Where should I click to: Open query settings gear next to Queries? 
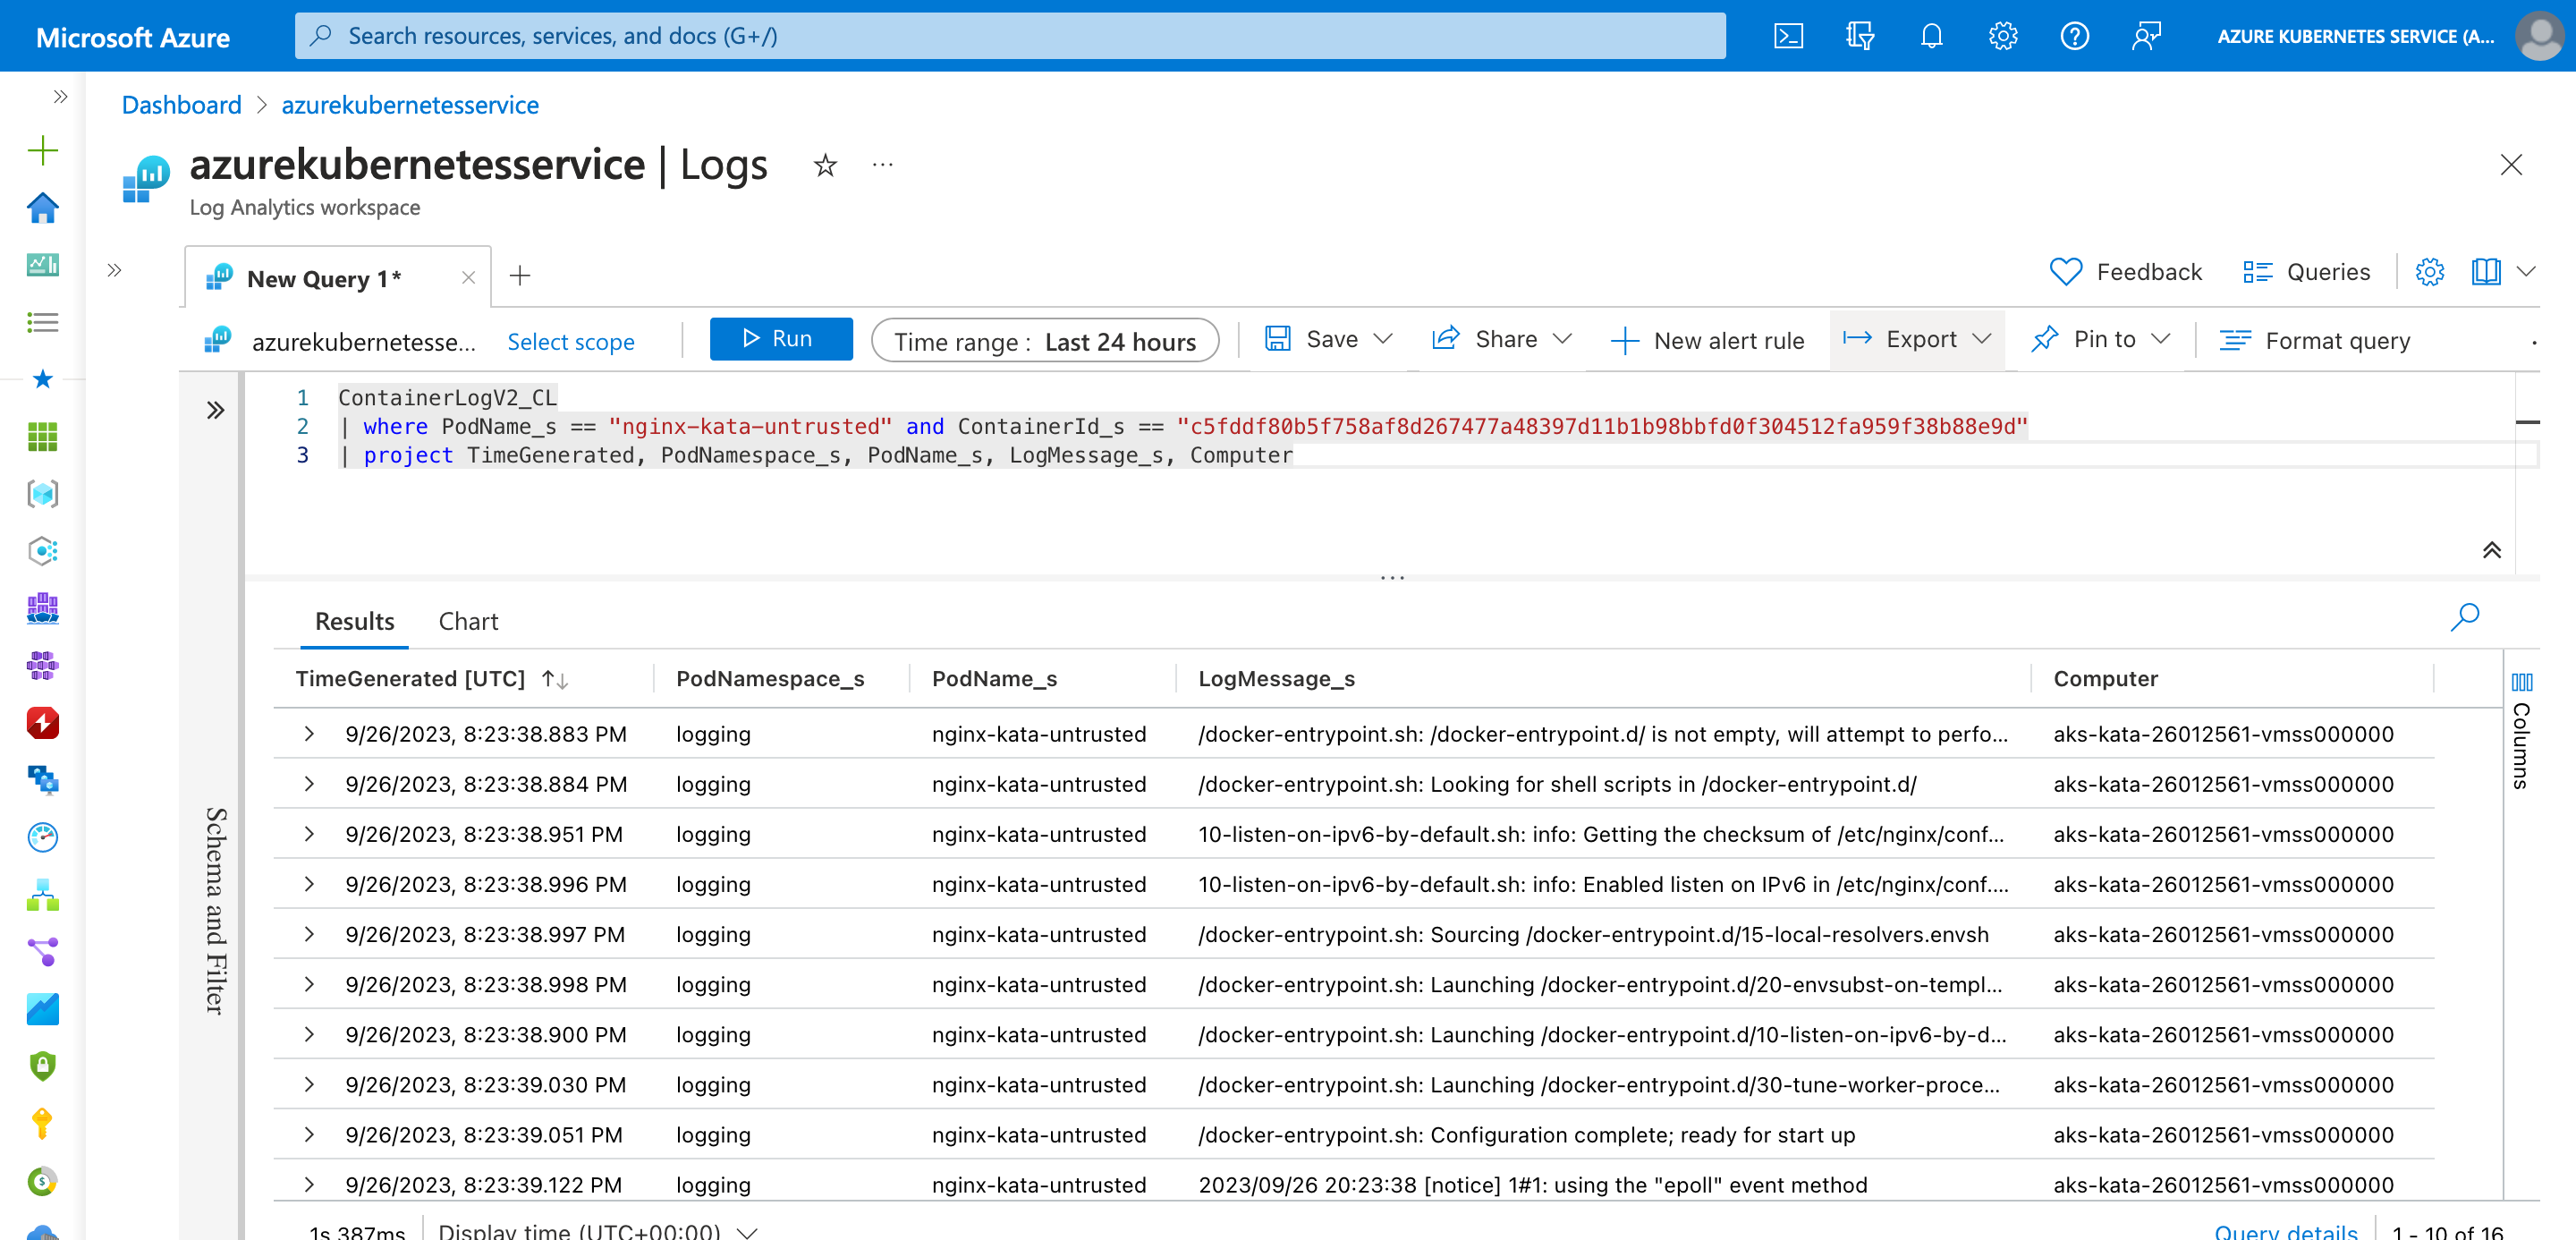(x=2429, y=272)
